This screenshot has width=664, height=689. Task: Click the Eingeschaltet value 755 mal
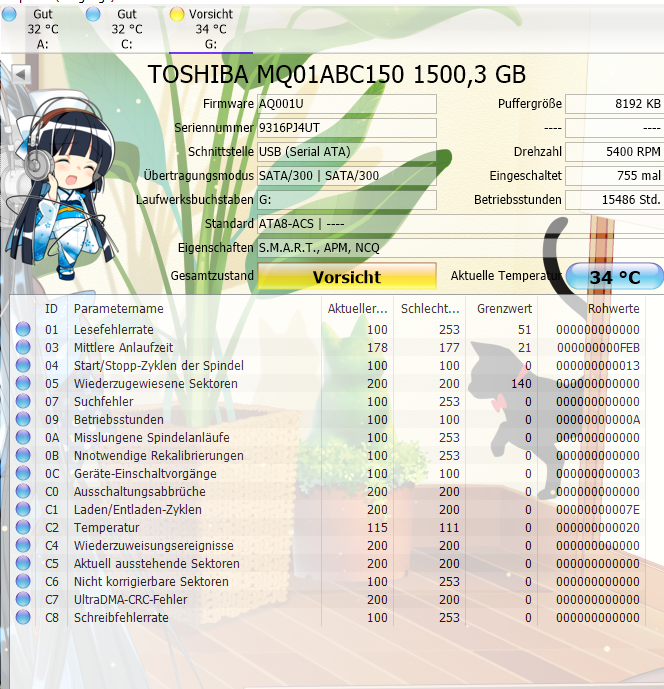tap(614, 176)
